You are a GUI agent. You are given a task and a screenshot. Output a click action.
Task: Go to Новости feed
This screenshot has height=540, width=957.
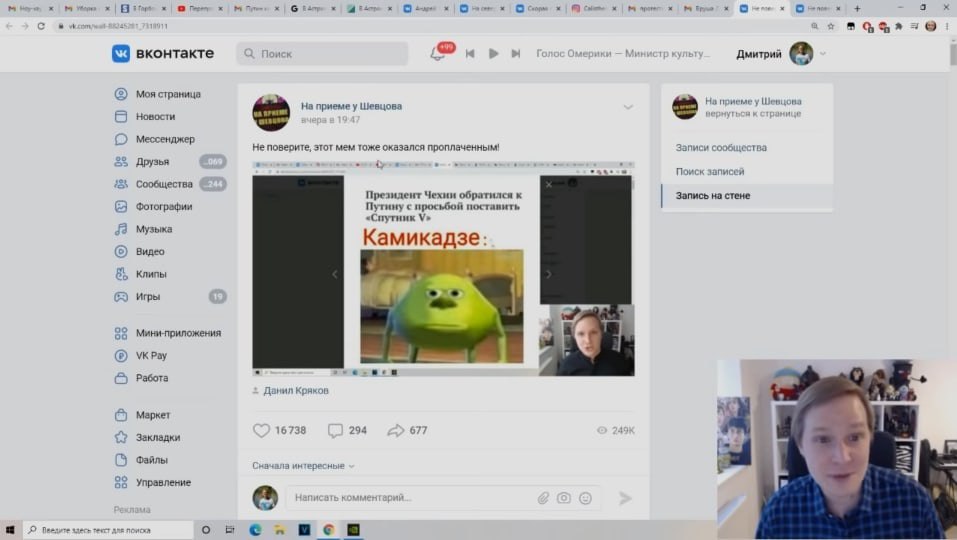pyautogui.click(x=155, y=117)
